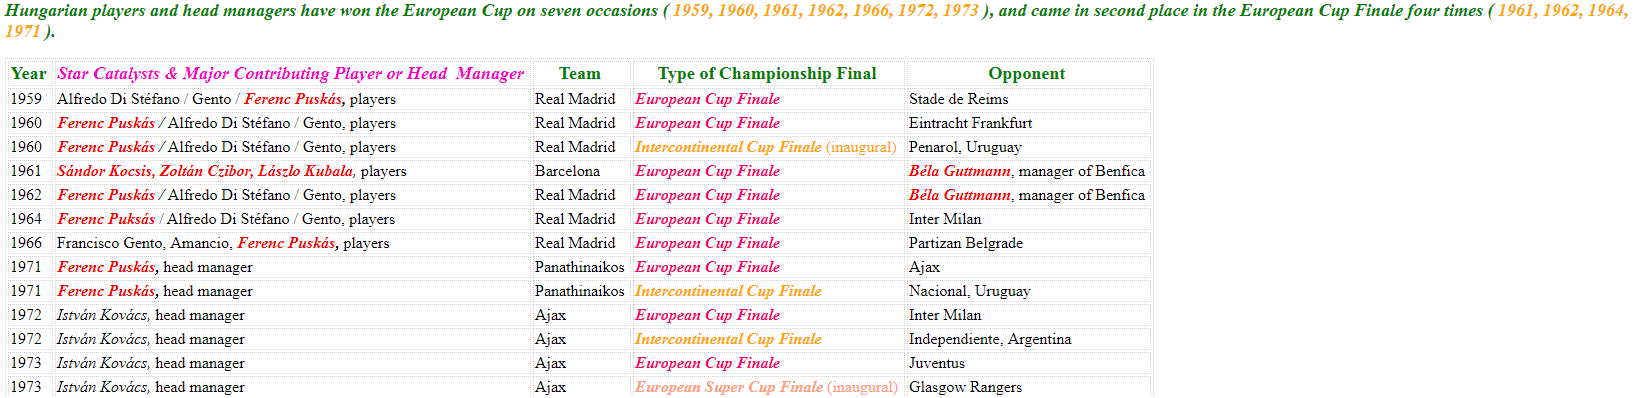1636x398 pixels.
Task: Open the 1959 European Cup Finale link
Action: [707, 99]
